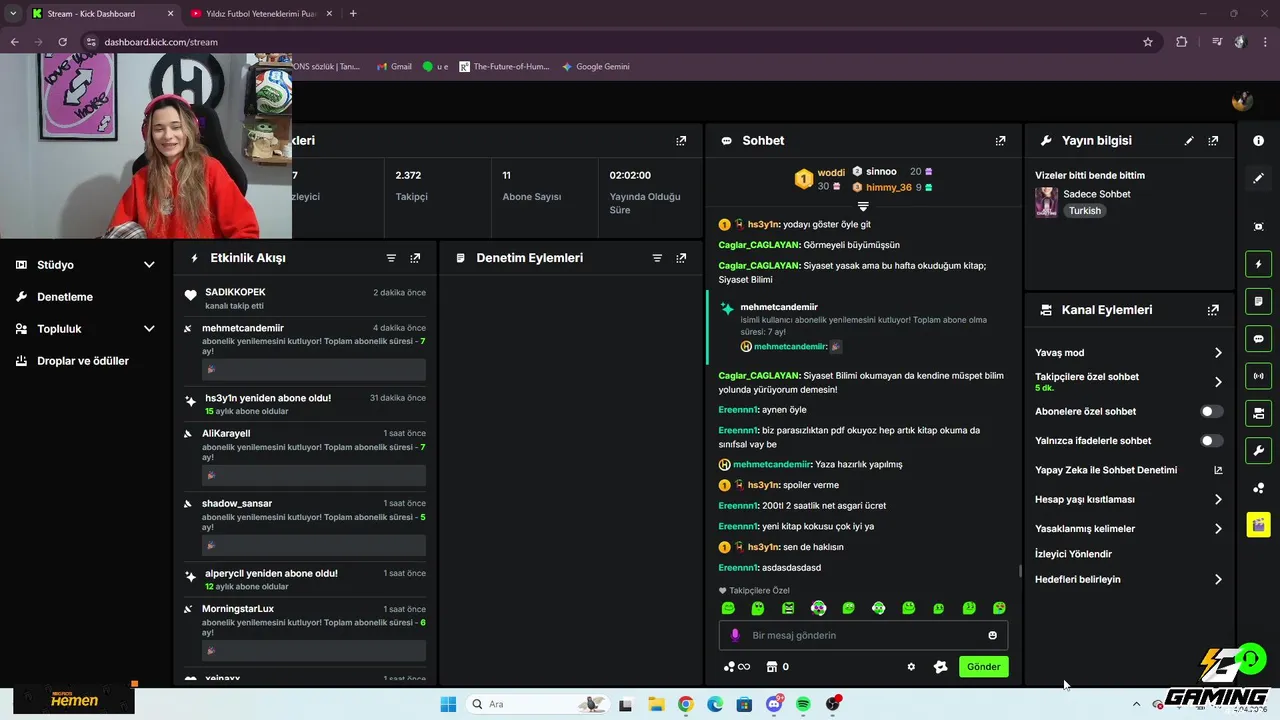This screenshot has width=1280, height=720.
Task: Pop out the Denetim Eylemleri panel
Action: tap(681, 258)
